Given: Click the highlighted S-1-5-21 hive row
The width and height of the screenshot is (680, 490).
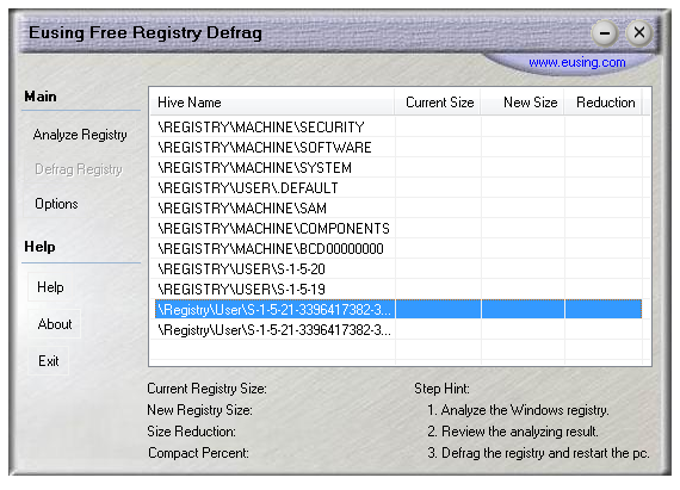Looking at the screenshot, I should [x=398, y=309].
